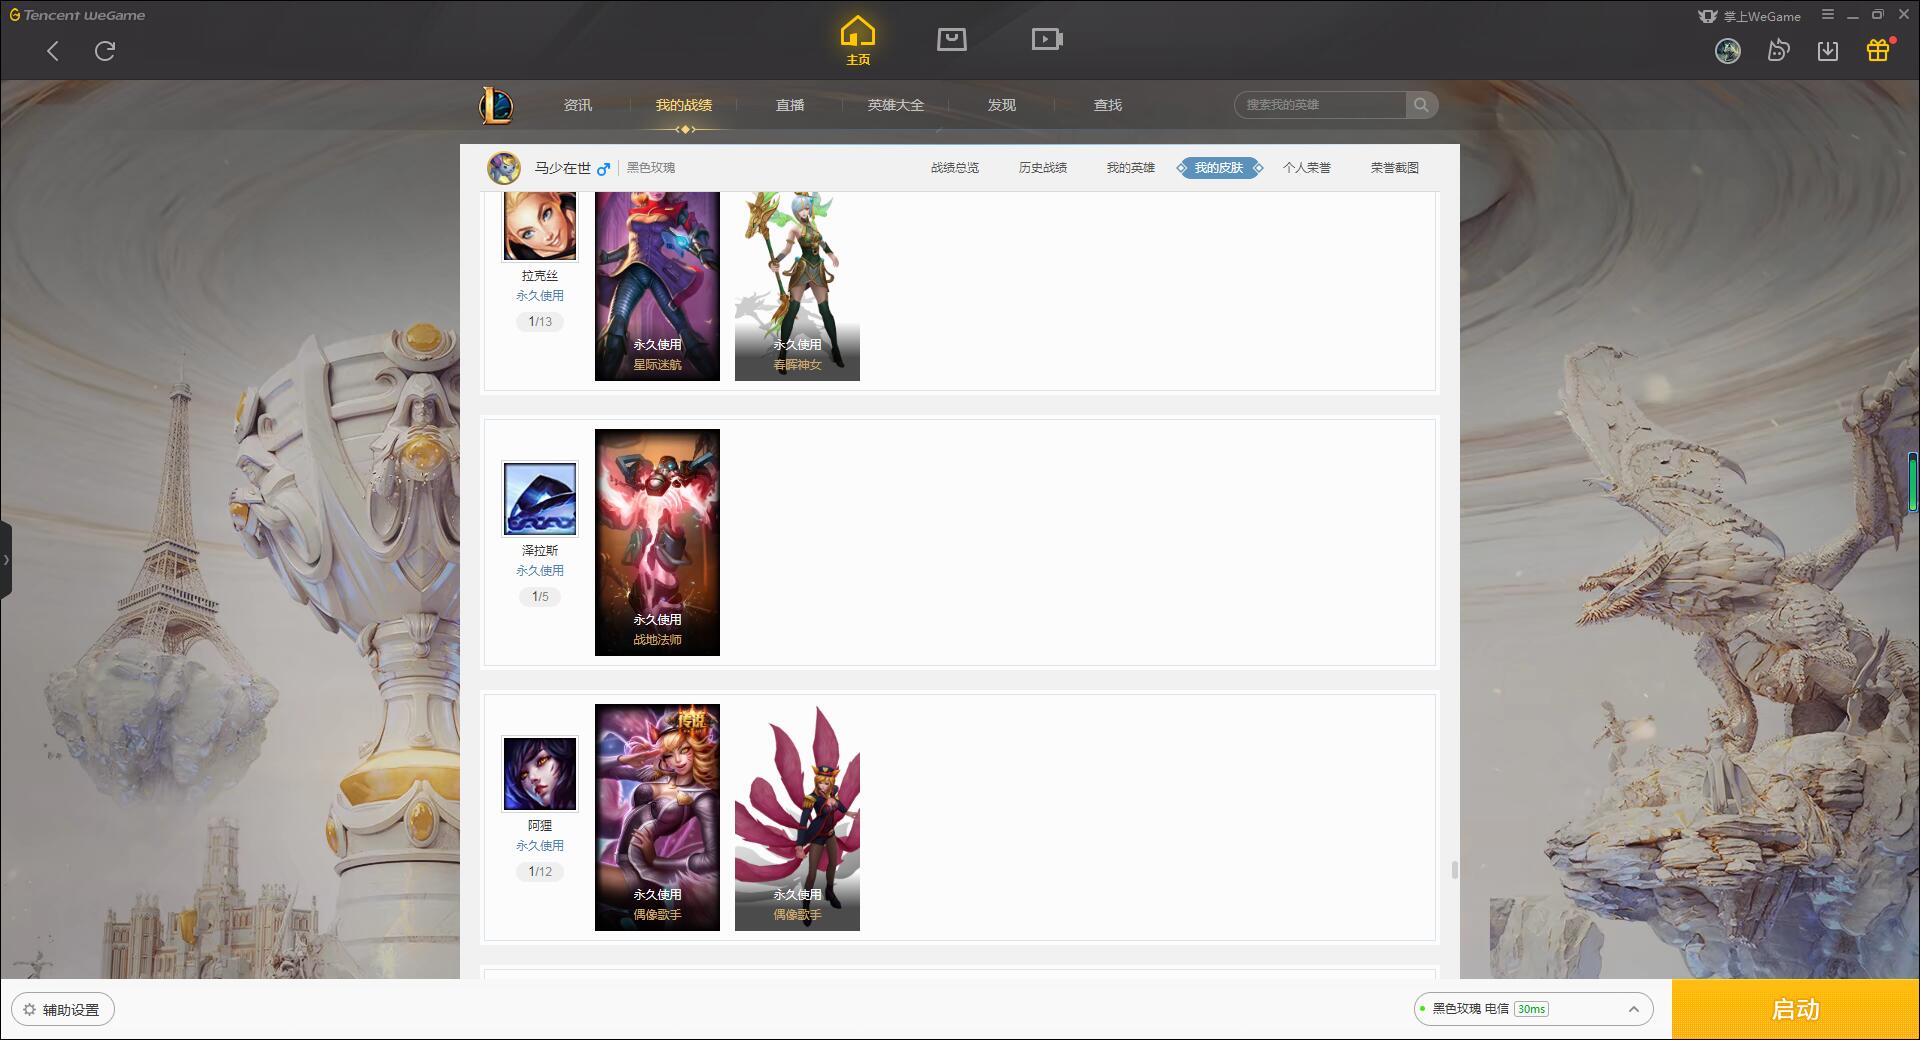1920x1040 pixels.
Task: Open the 查找 tab
Action: 1108,105
